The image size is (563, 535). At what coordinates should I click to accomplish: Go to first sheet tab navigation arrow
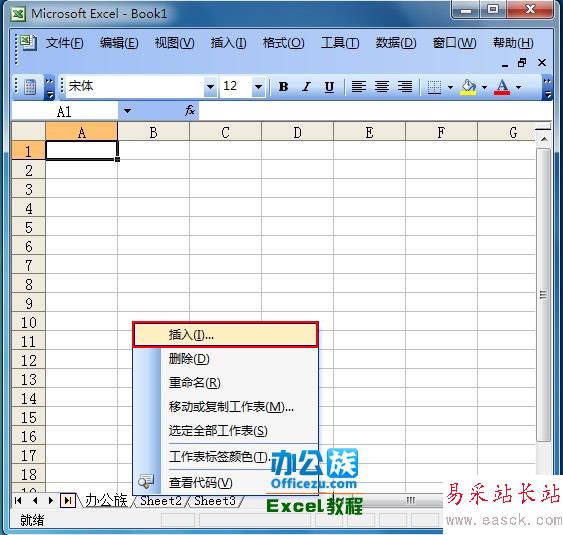[18, 500]
